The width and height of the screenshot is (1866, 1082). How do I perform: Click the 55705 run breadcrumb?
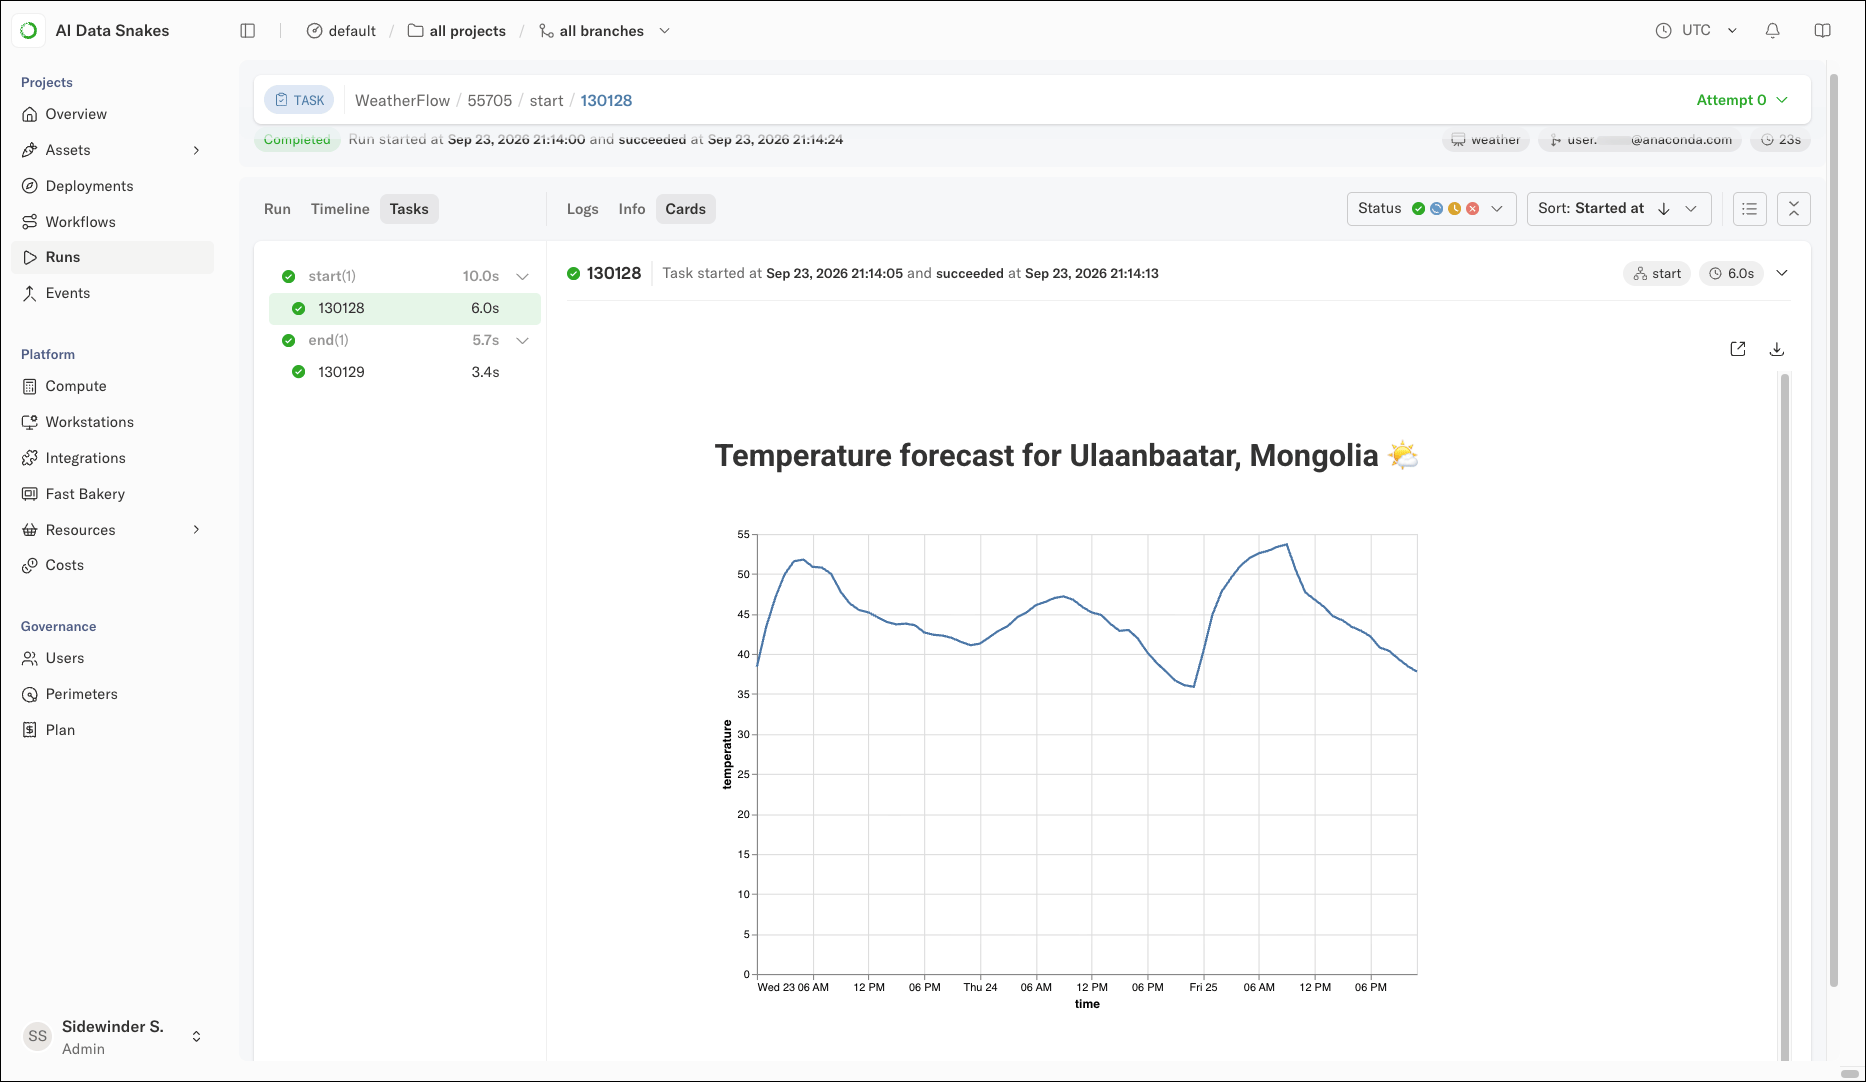490,100
